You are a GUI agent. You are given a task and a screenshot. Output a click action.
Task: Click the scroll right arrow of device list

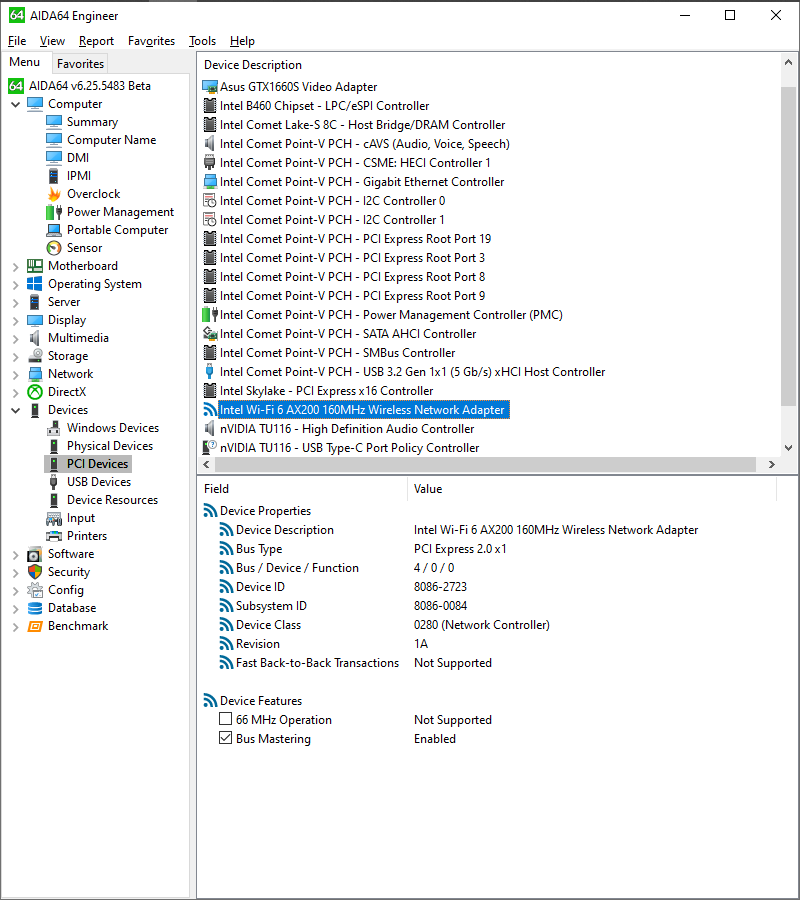771,464
